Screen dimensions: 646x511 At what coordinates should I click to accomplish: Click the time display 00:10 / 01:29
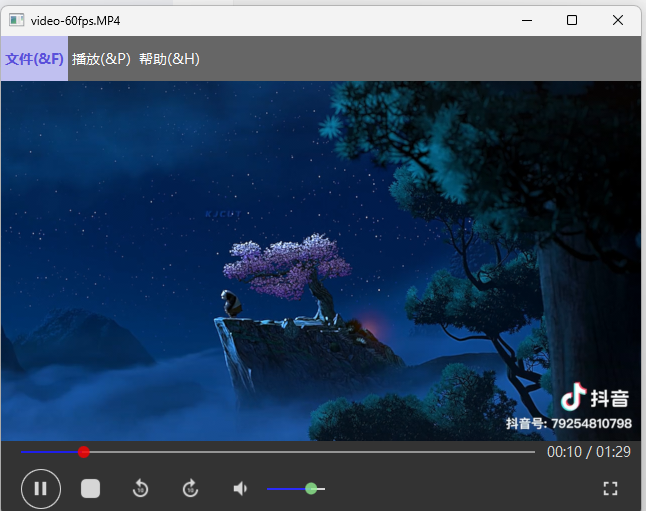click(589, 452)
